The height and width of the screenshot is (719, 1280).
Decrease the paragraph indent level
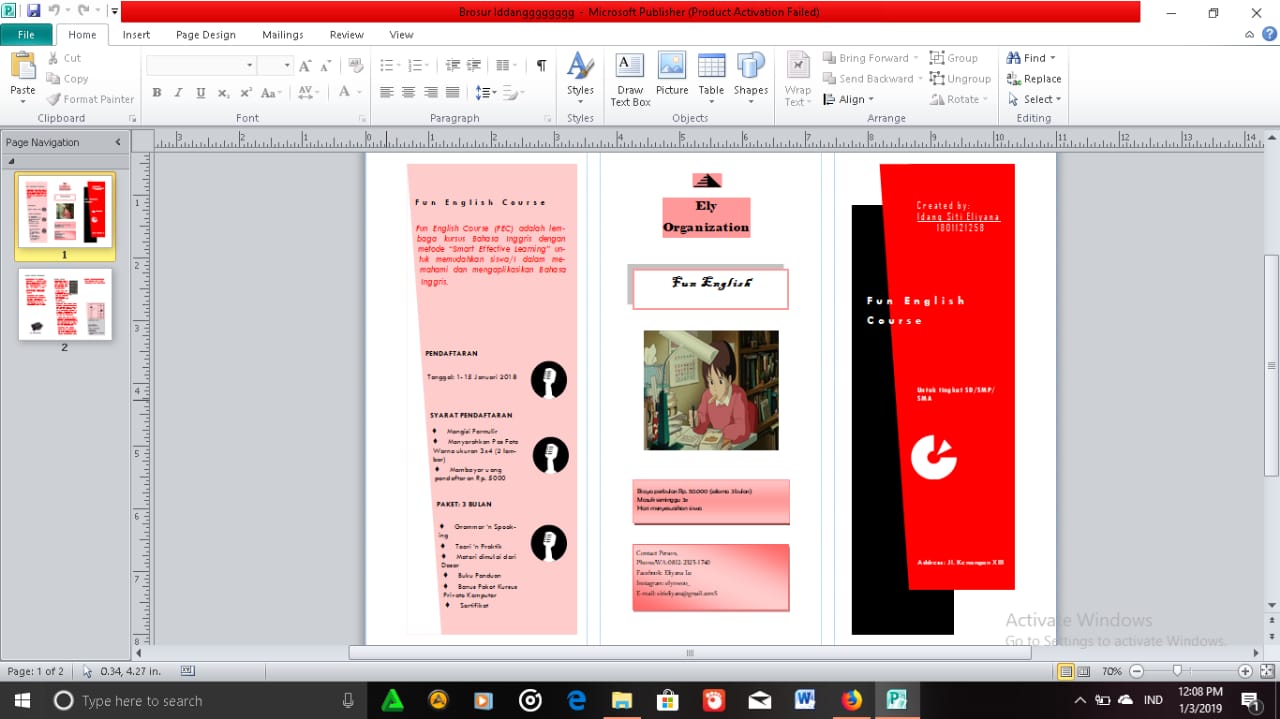pyautogui.click(x=452, y=65)
